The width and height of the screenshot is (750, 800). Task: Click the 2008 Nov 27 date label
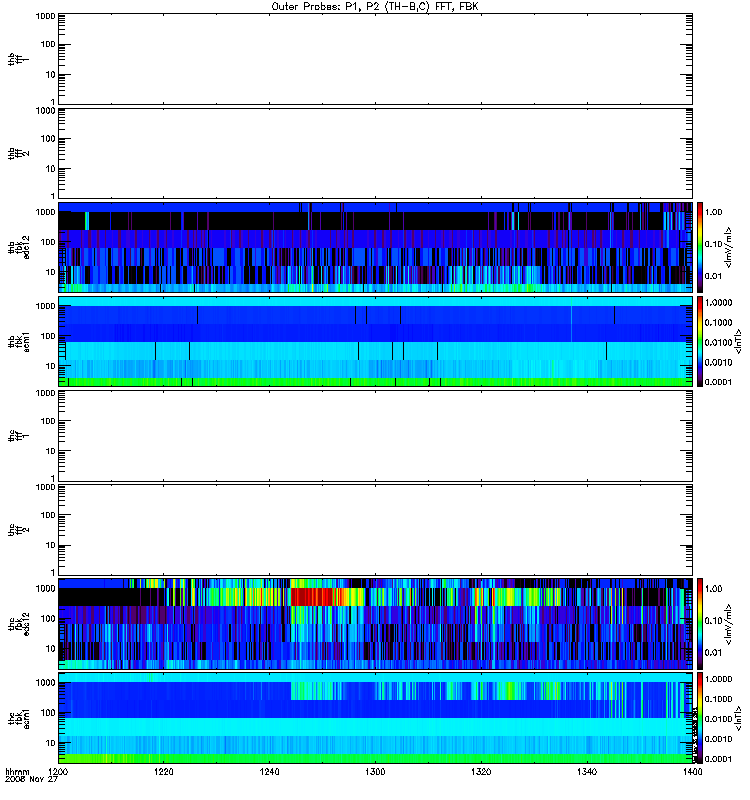tap(32, 780)
